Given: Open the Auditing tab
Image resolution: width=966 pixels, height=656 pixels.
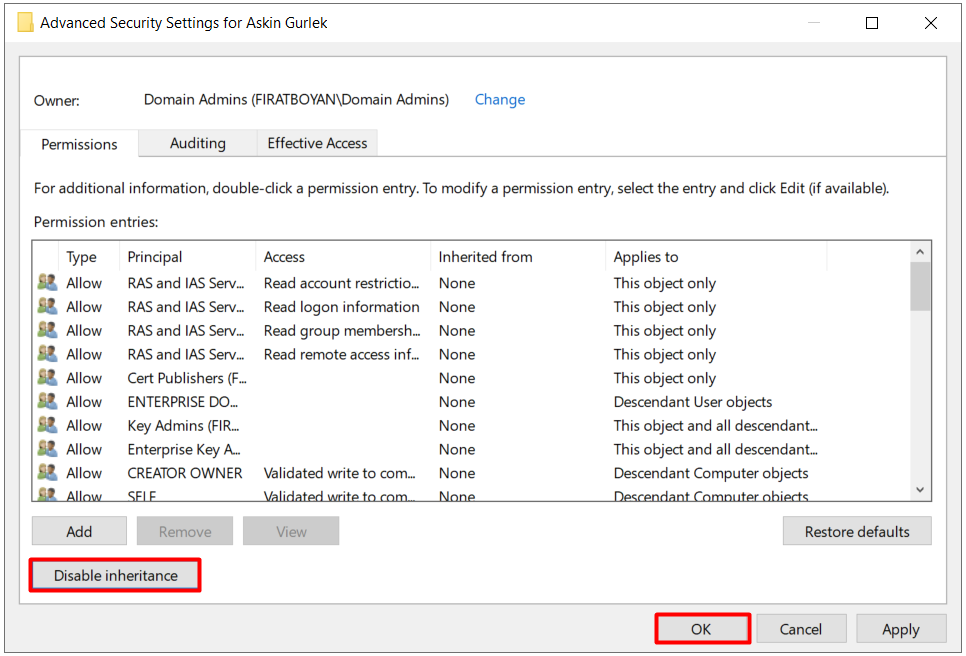Looking at the screenshot, I should (198, 143).
